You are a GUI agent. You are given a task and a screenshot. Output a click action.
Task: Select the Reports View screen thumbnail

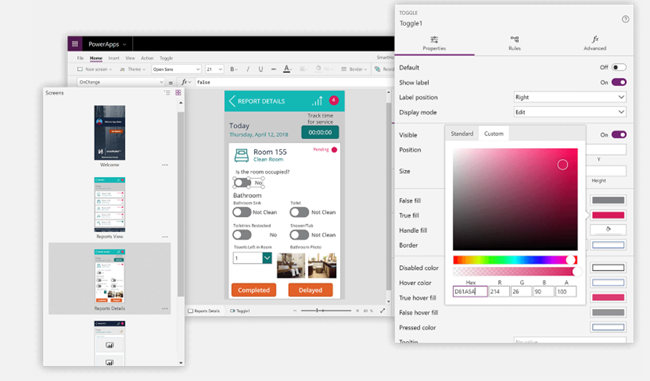point(109,204)
